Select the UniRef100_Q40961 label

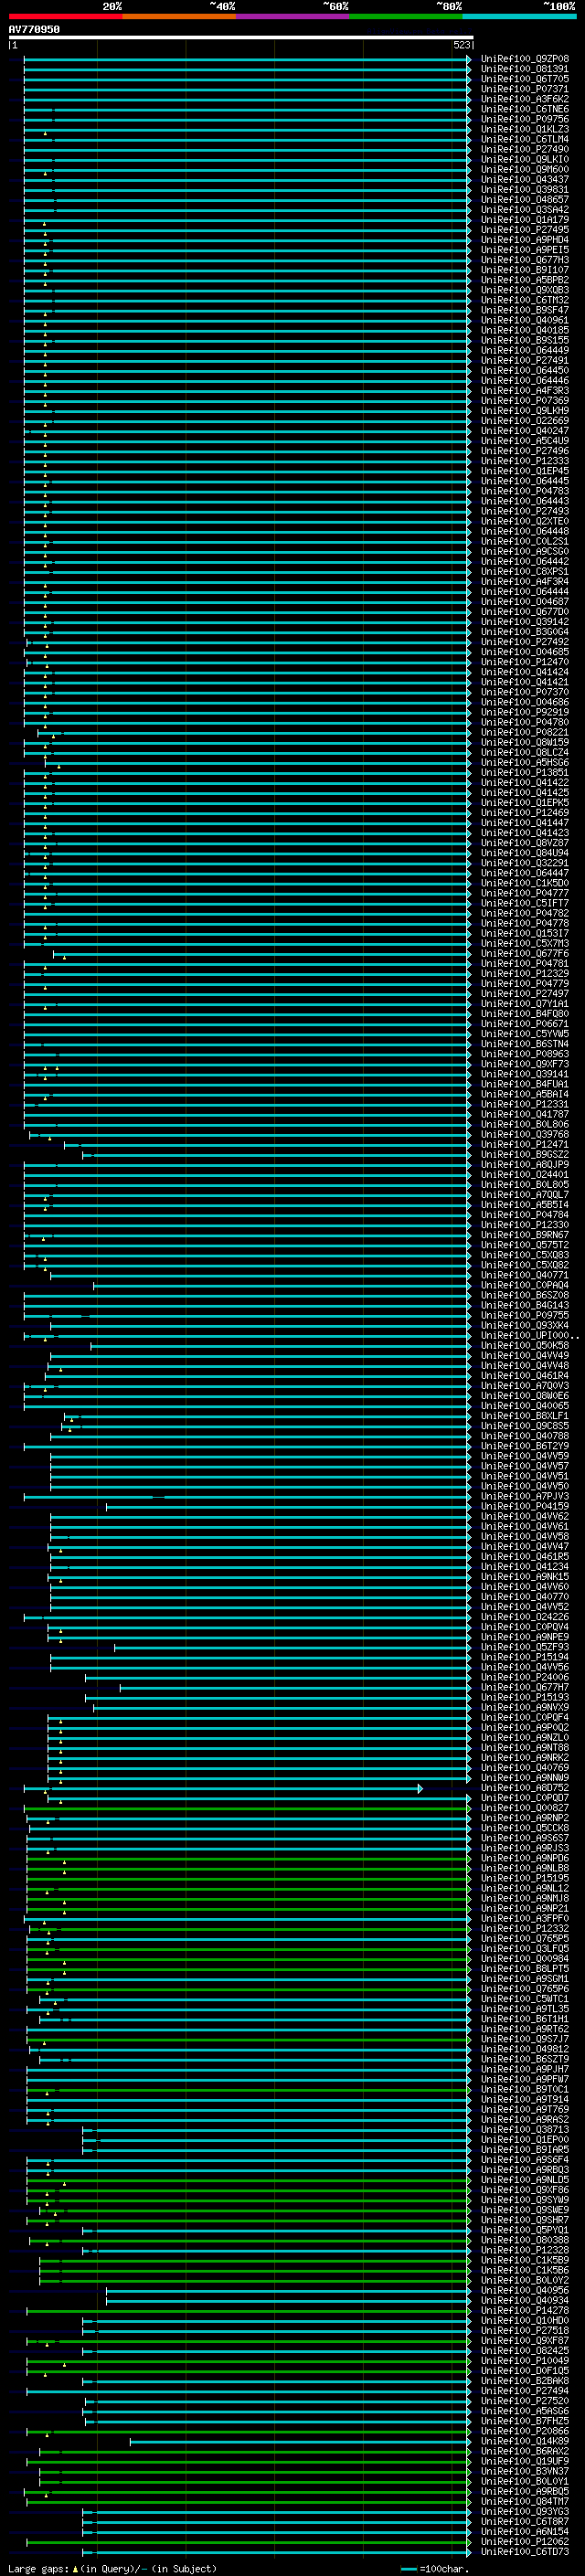(x=525, y=320)
